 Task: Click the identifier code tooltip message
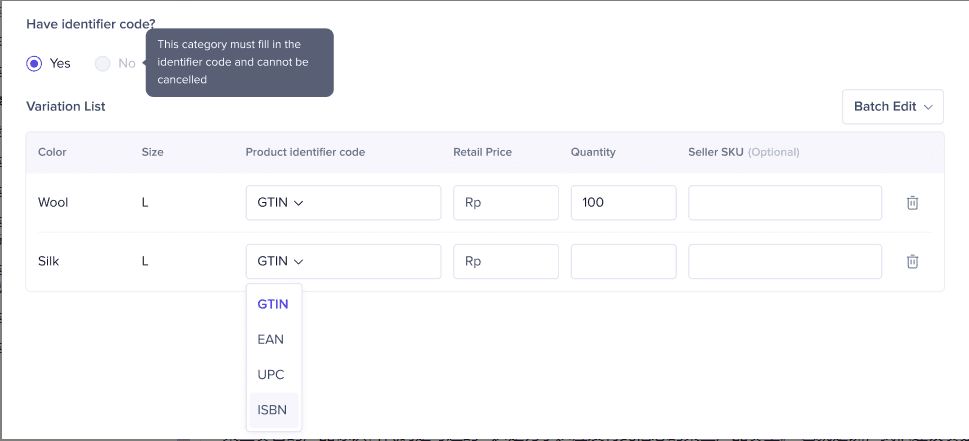(240, 62)
